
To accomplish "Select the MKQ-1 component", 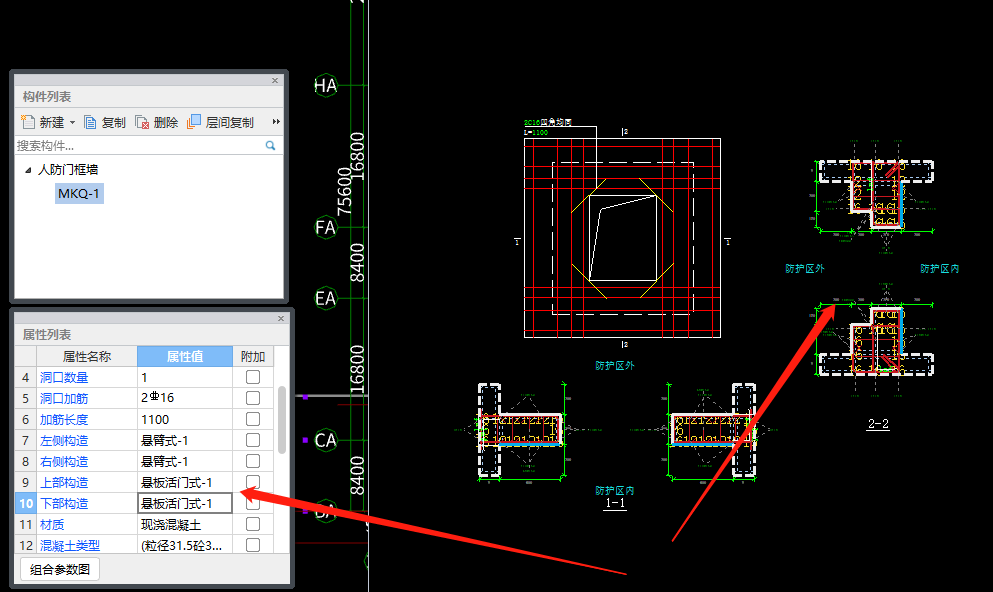I will tap(79, 194).
